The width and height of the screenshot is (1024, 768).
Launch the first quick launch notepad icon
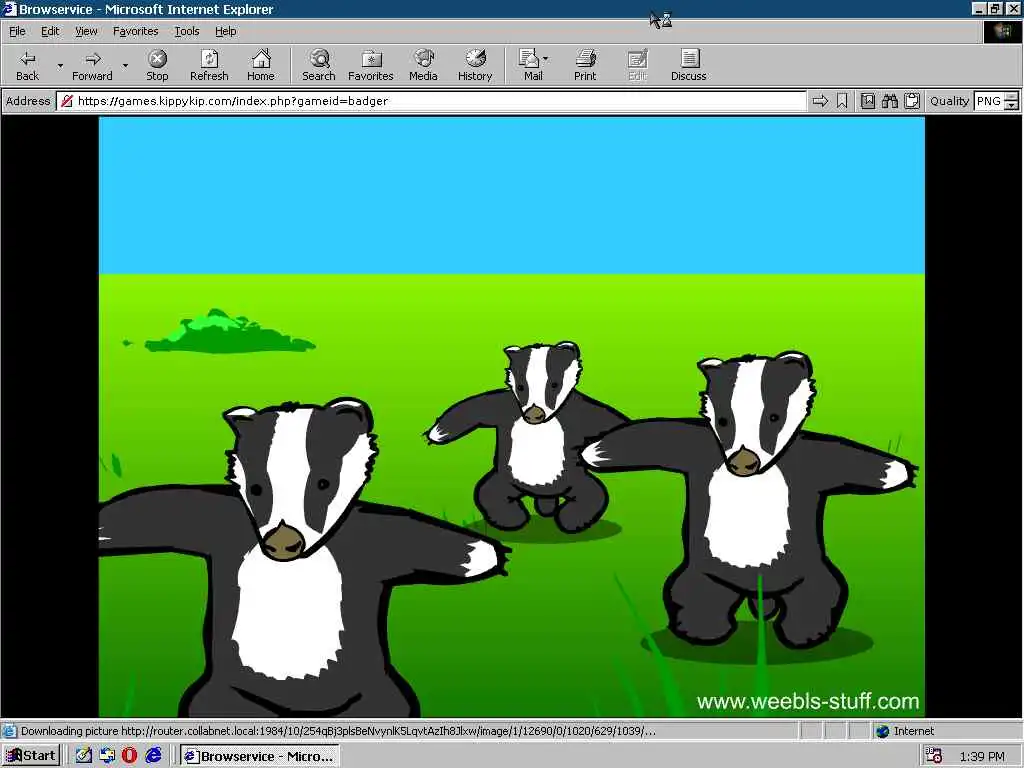[x=83, y=756]
